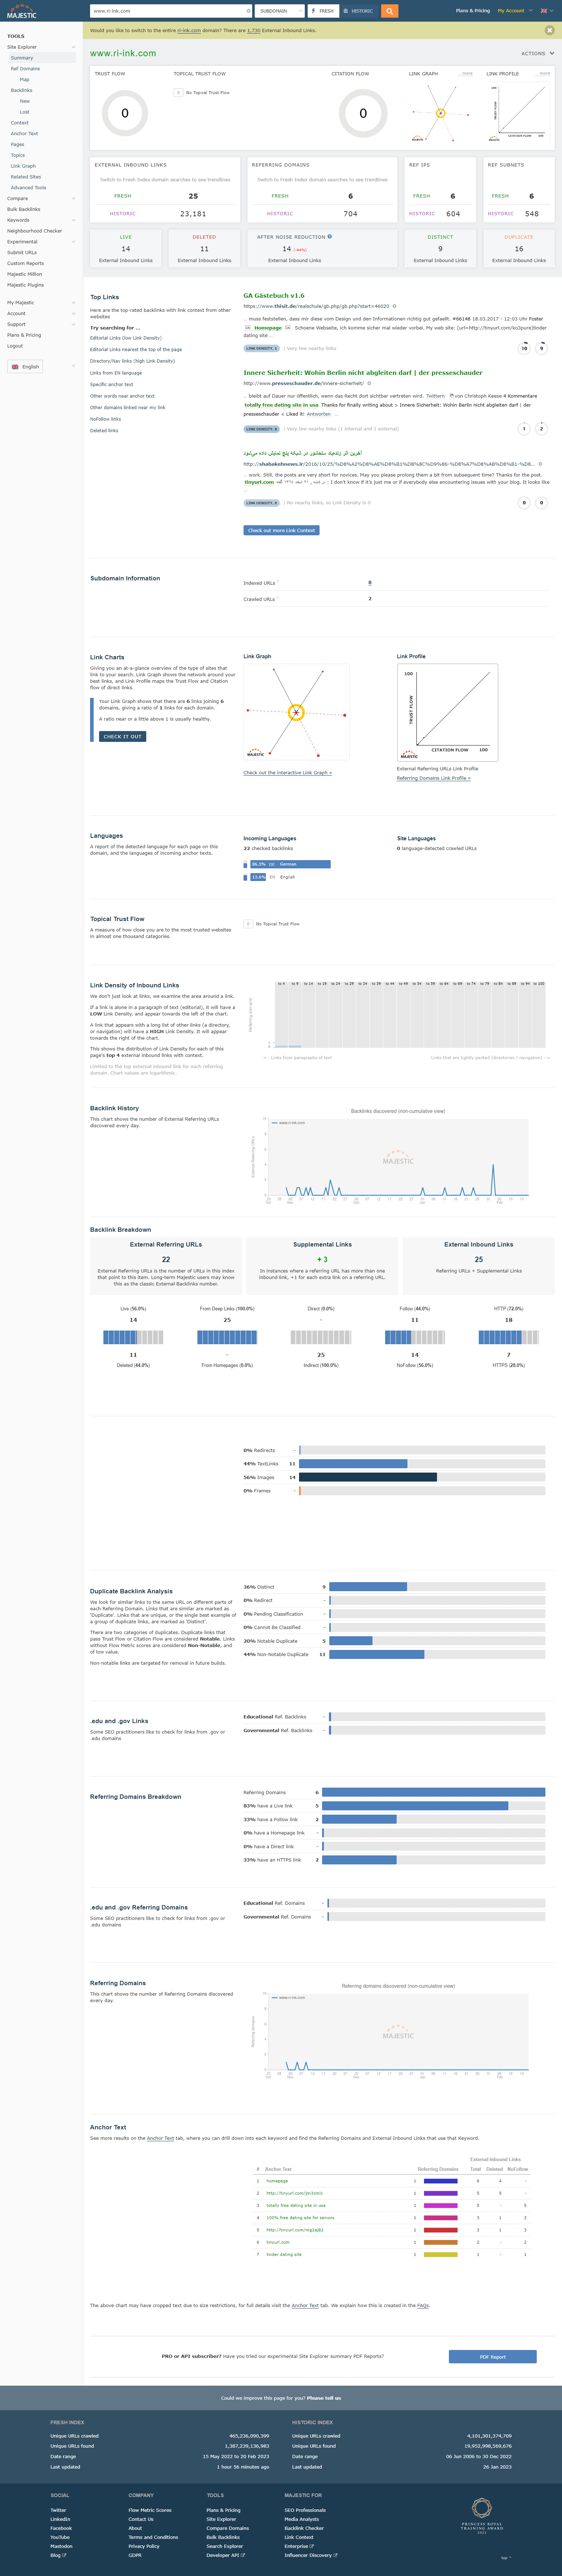Open the language flag selector in the top bar
The height and width of the screenshot is (2576, 562).
pos(546,11)
